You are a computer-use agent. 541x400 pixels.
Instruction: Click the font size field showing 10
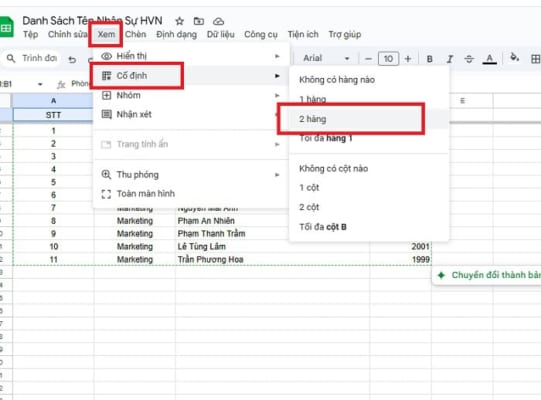point(388,59)
